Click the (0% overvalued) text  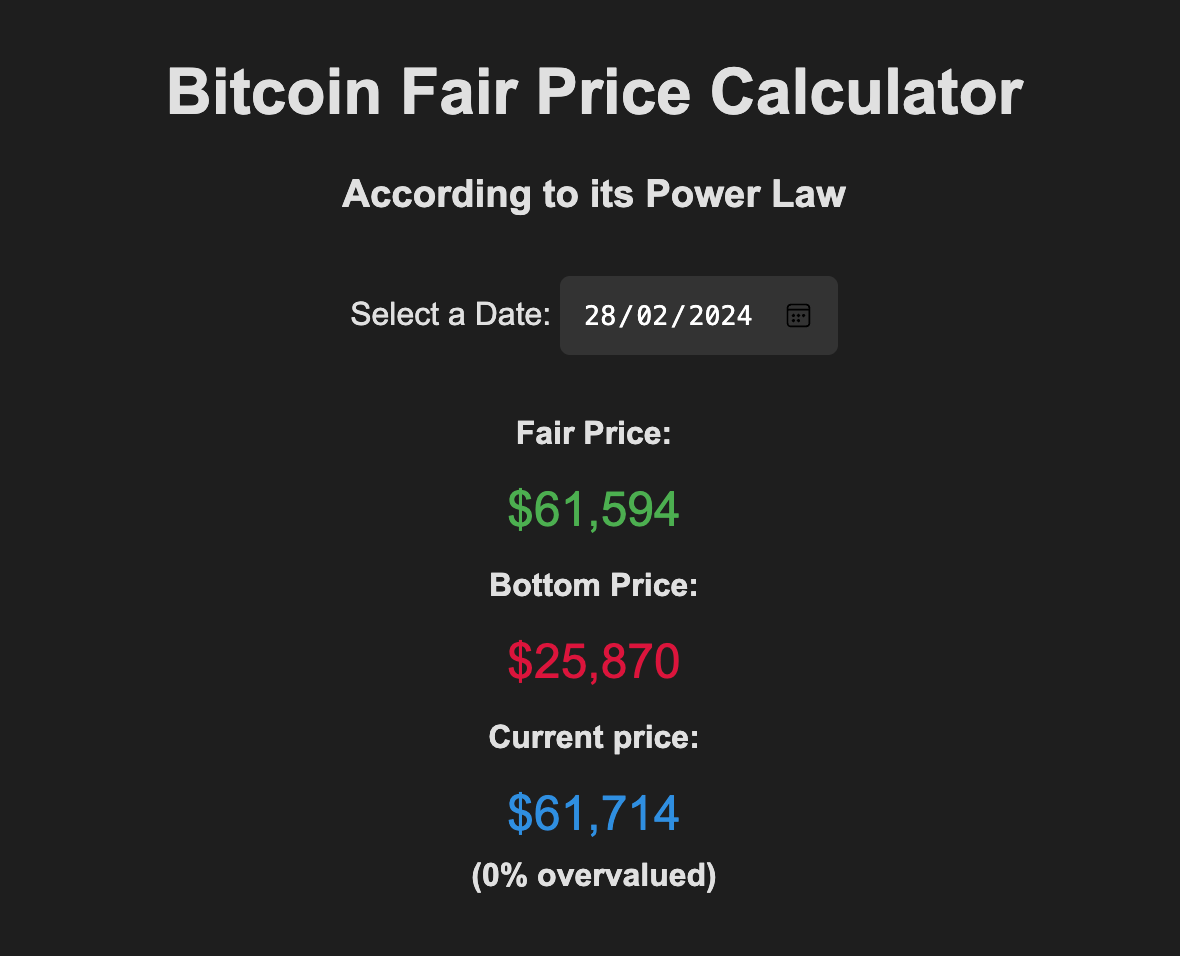click(x=593, y=875)
